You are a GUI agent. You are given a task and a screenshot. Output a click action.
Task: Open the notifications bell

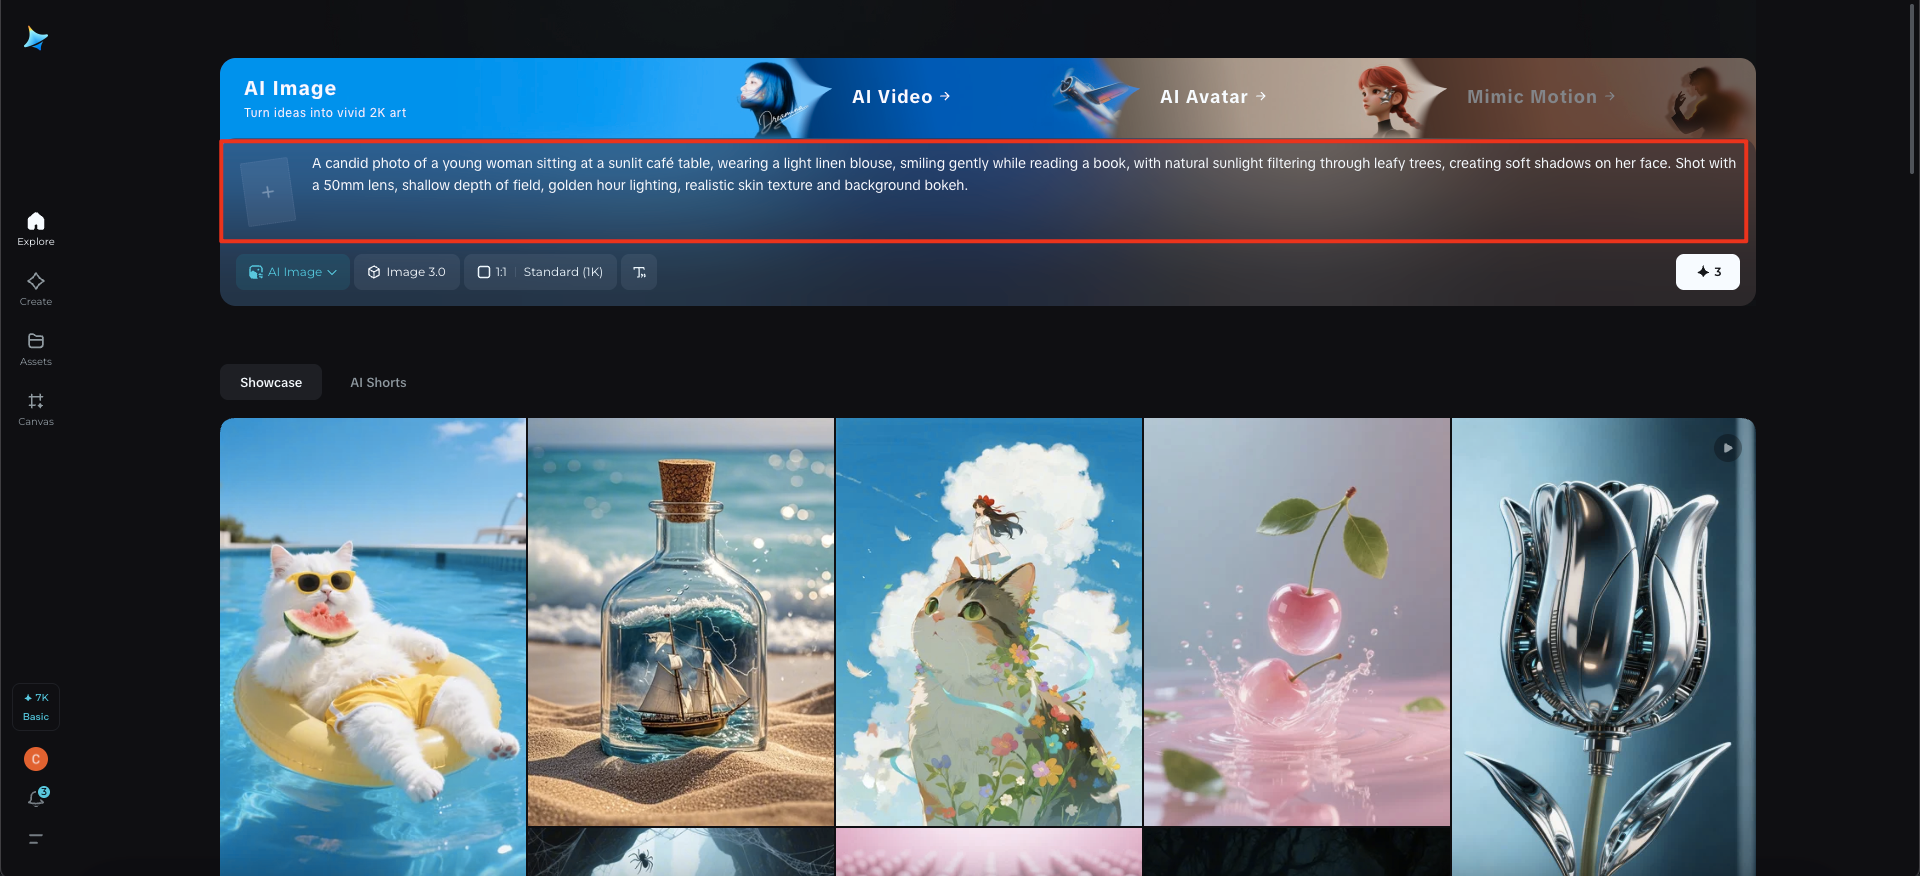(36, 798)
